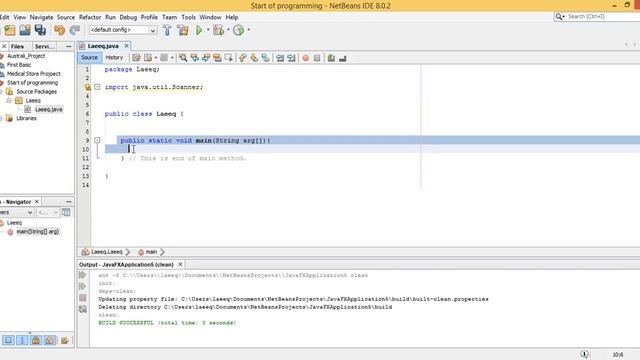Open the Debug menu
This screenshot has height=360, width=640.
point(128,17)
